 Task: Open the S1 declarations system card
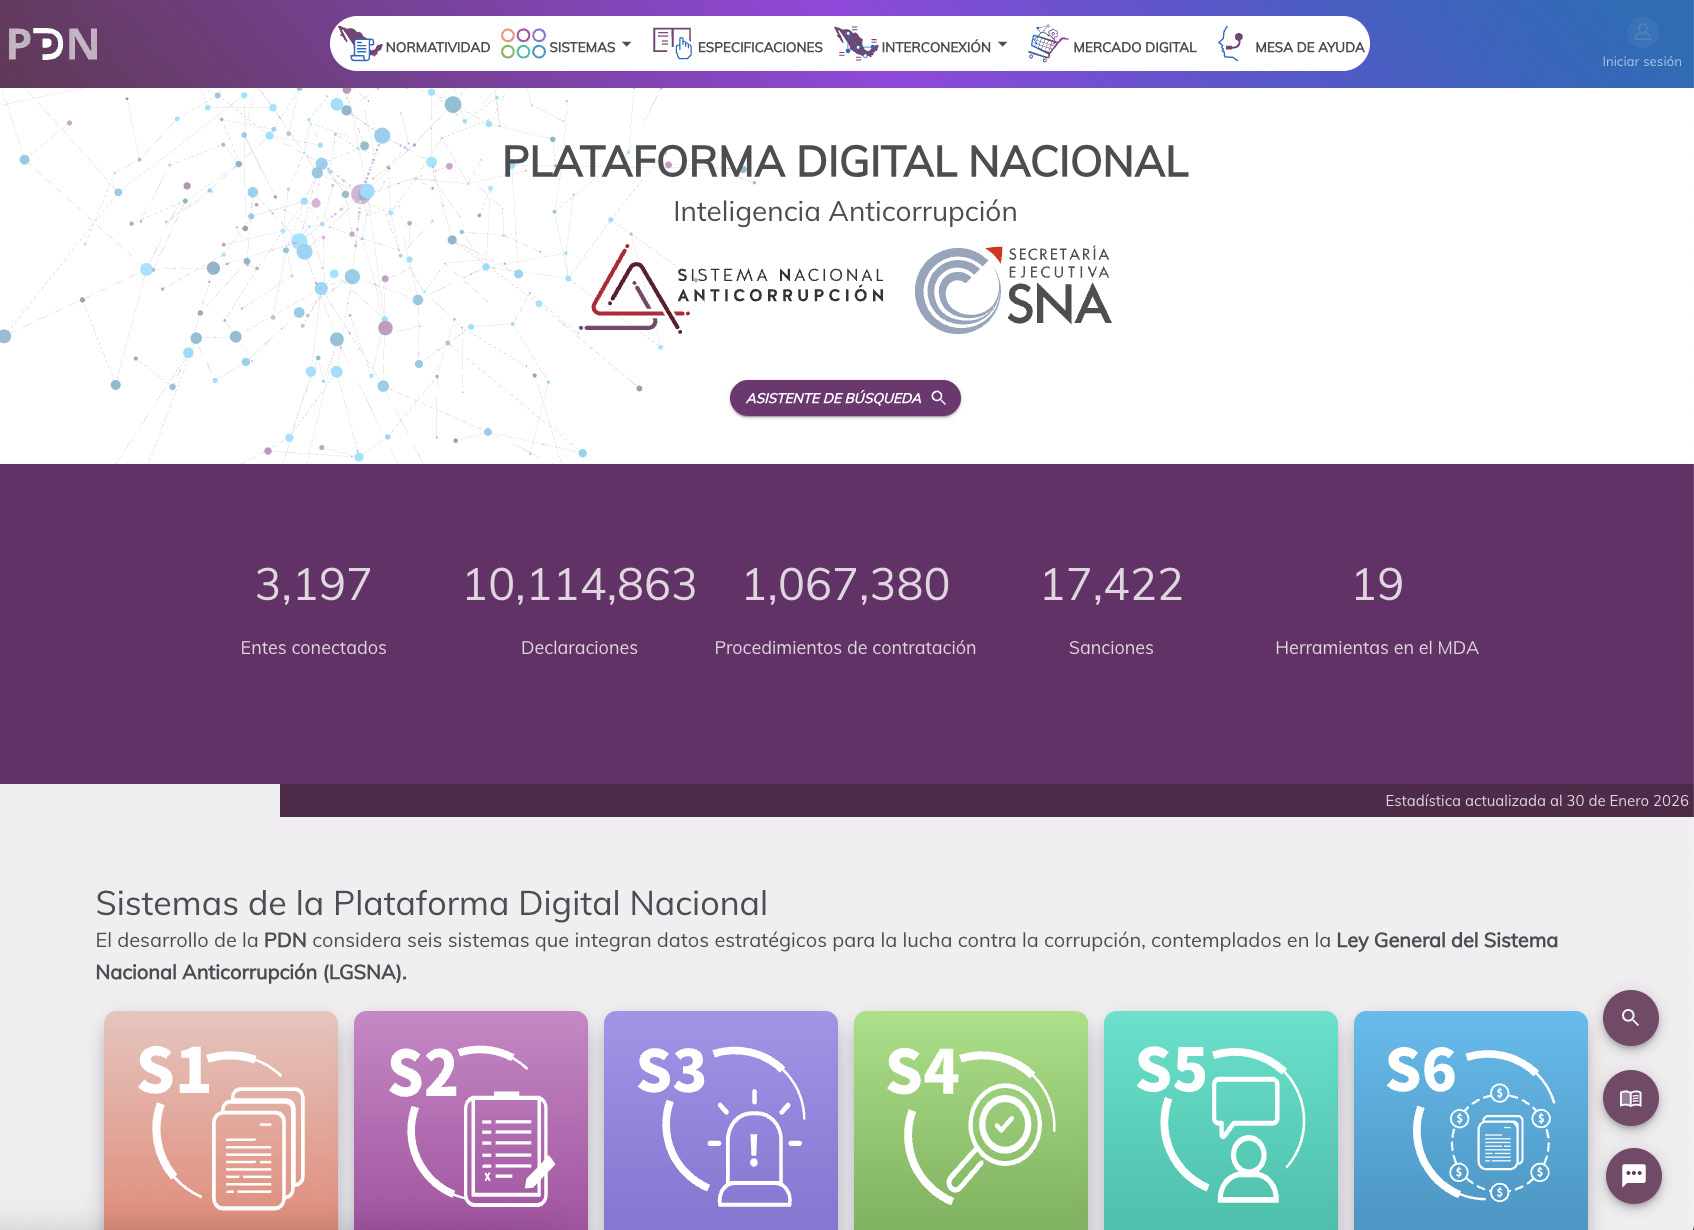[x=221, y=1120]
